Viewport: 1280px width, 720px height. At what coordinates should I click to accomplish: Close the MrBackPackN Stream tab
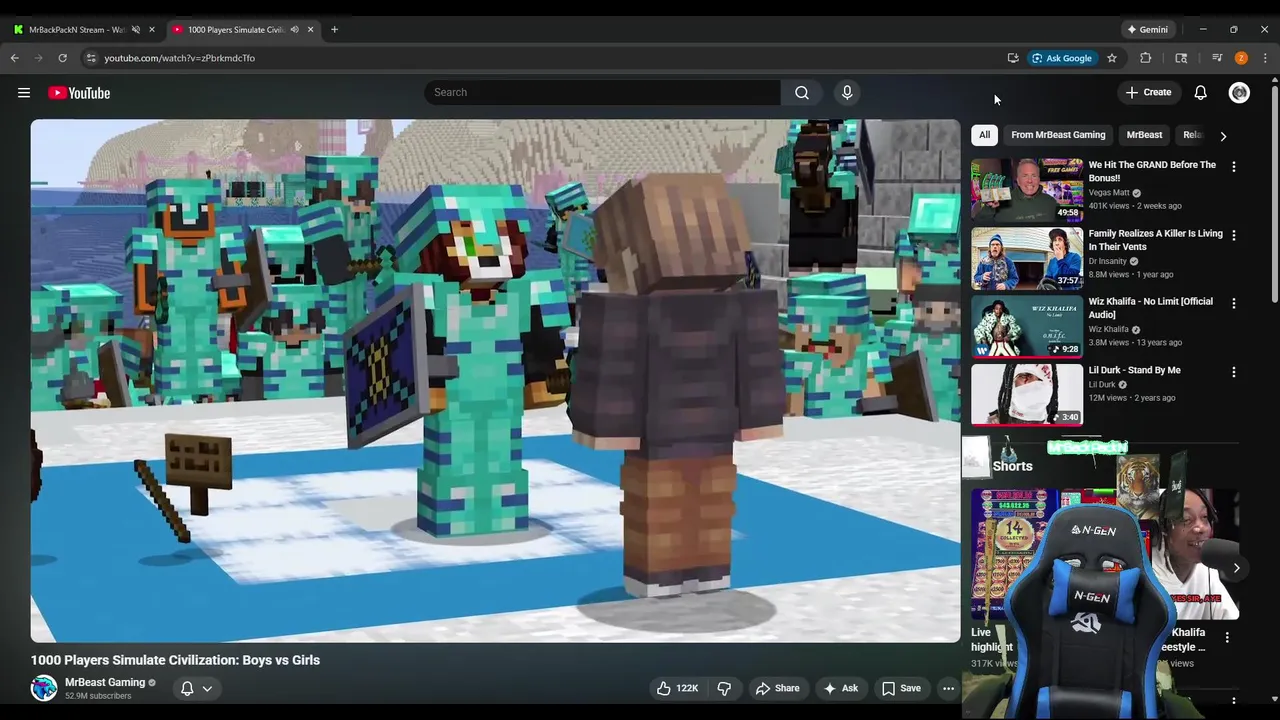coord(152,30)
